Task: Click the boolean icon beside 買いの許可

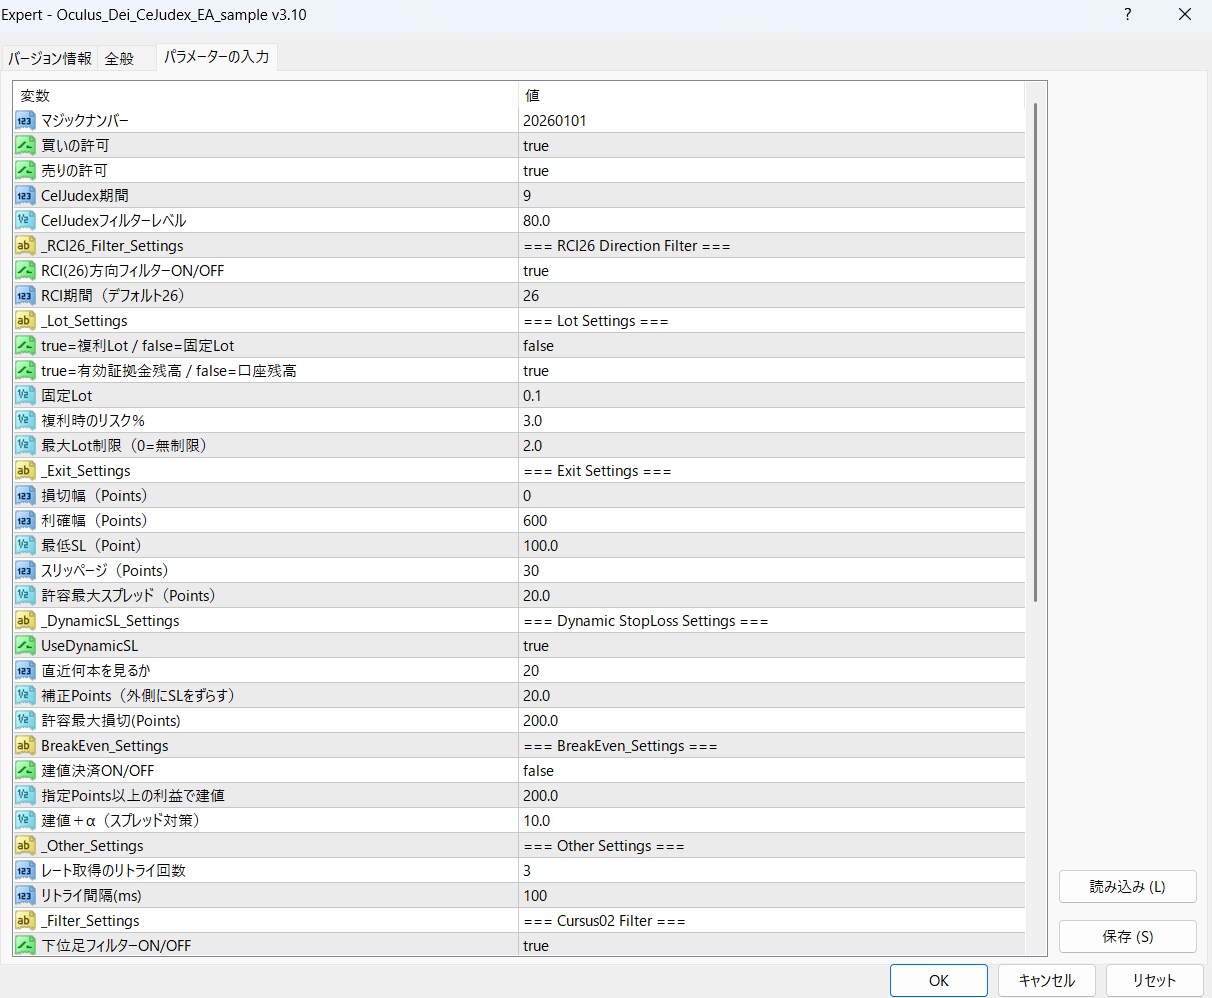Action: pyautogui.click(x=25, y=146)
